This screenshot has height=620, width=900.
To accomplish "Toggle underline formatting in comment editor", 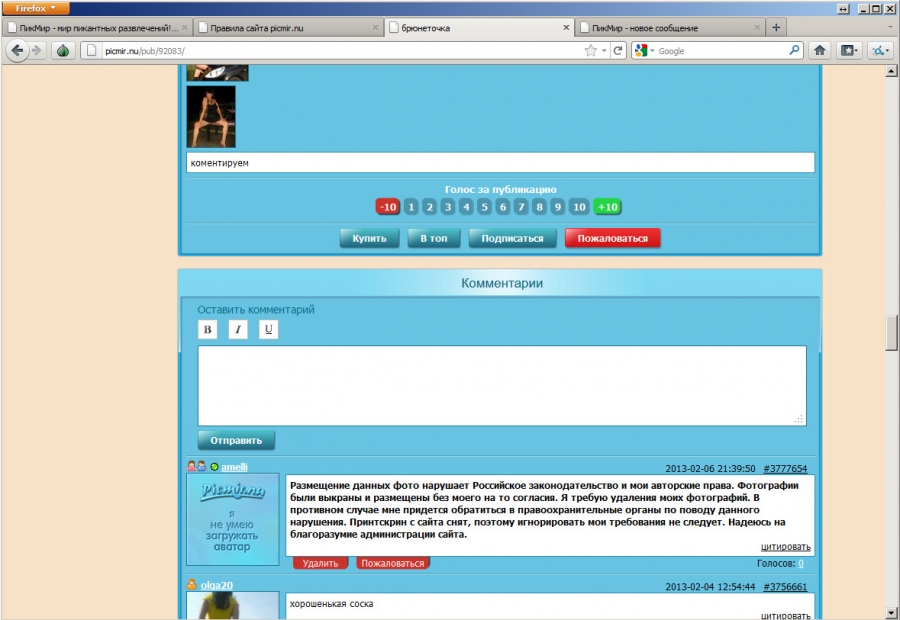I will point(268,330).
